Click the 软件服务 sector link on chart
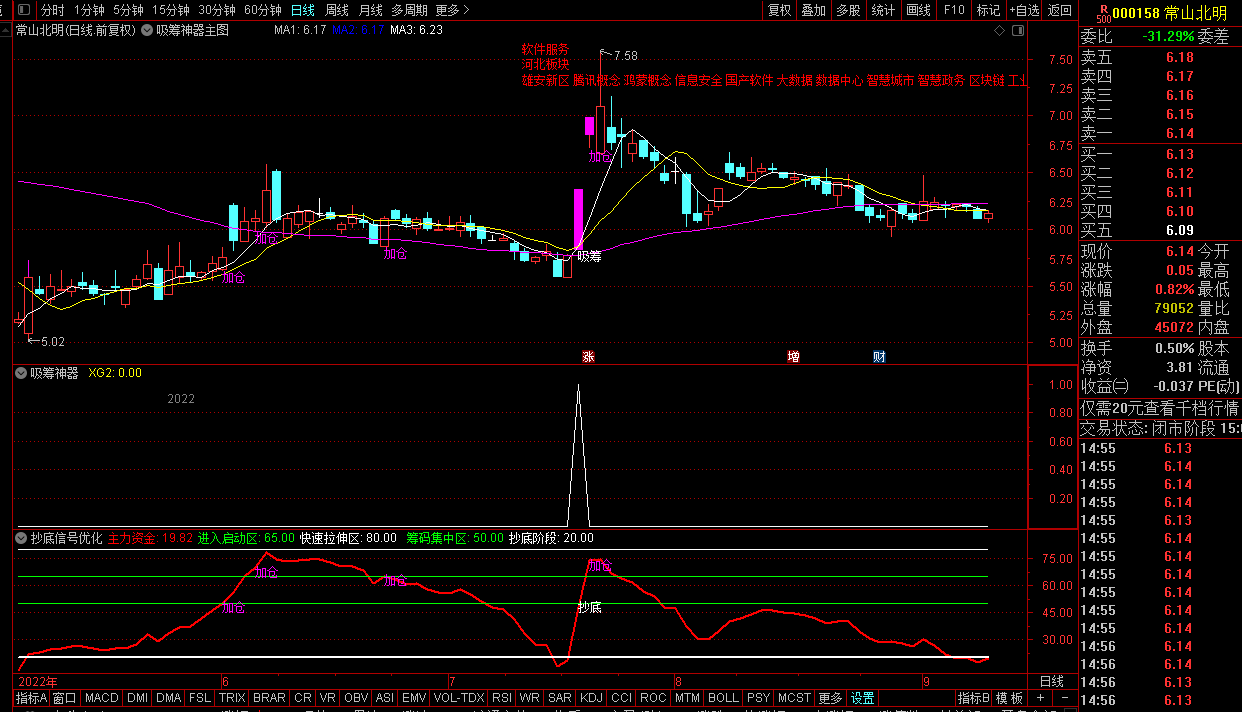Image resolution: width=1242 pixels, height=712 pixels. coord(544,49)
